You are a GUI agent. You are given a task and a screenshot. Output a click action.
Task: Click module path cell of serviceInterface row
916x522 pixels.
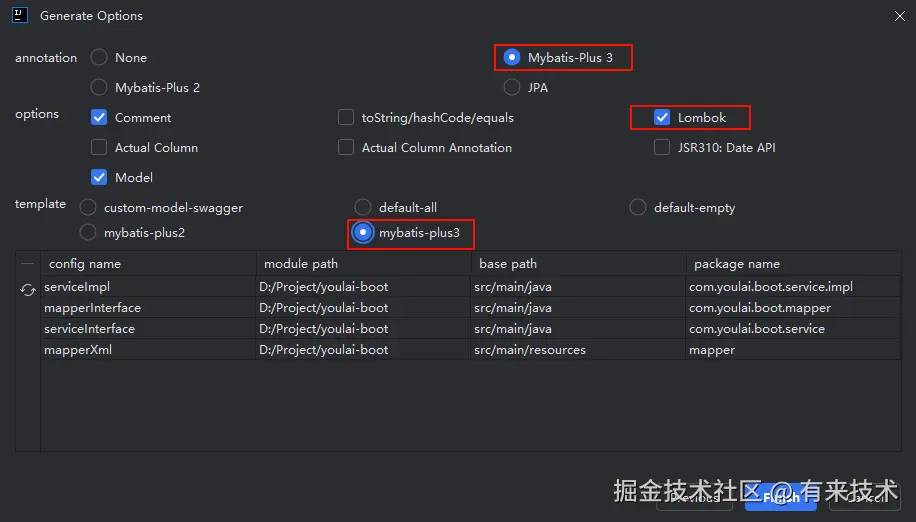click(363, 329)
